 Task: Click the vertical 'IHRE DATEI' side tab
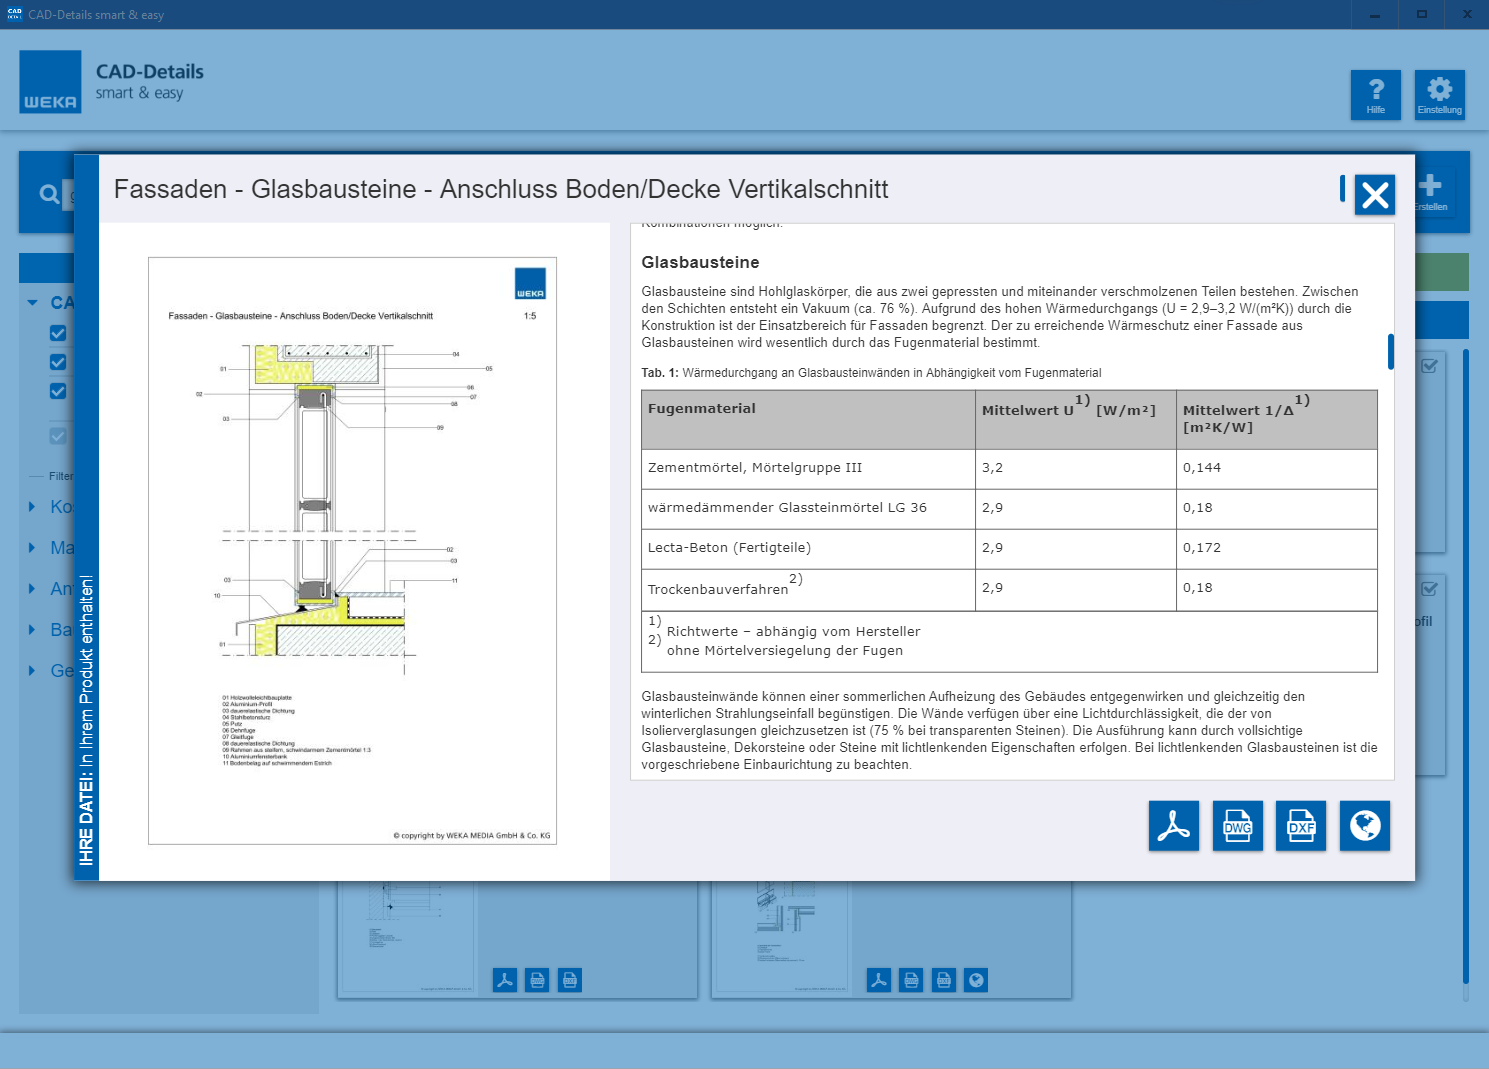point(87,719)
